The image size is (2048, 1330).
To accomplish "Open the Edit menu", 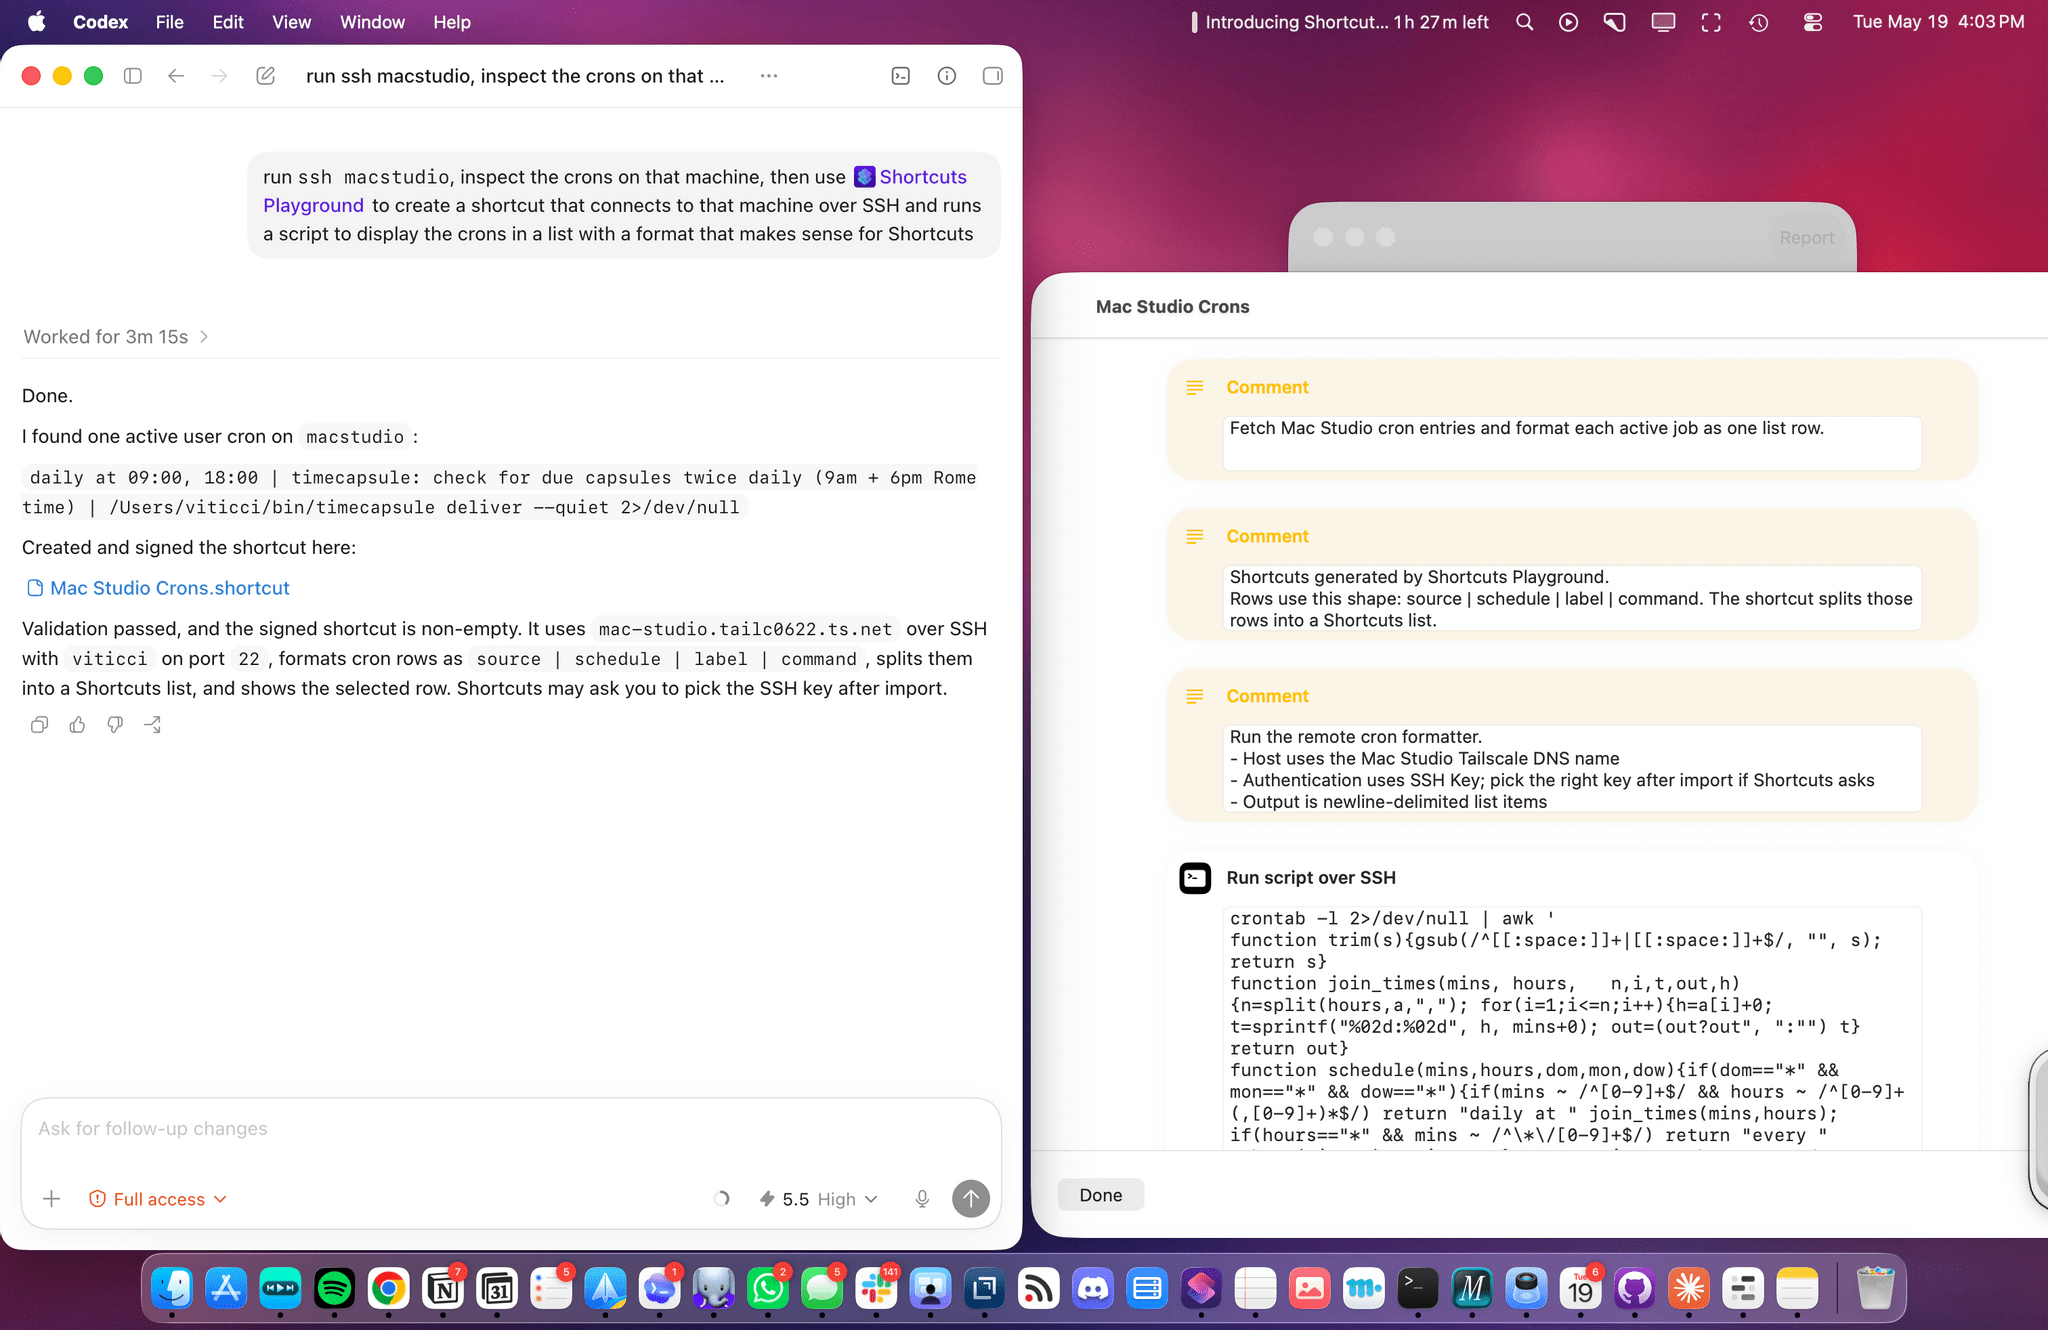I will tap(227, 22).
